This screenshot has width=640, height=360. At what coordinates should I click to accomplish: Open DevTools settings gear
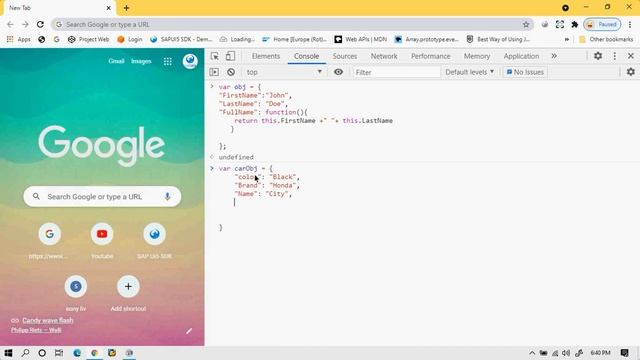point(598,56)
